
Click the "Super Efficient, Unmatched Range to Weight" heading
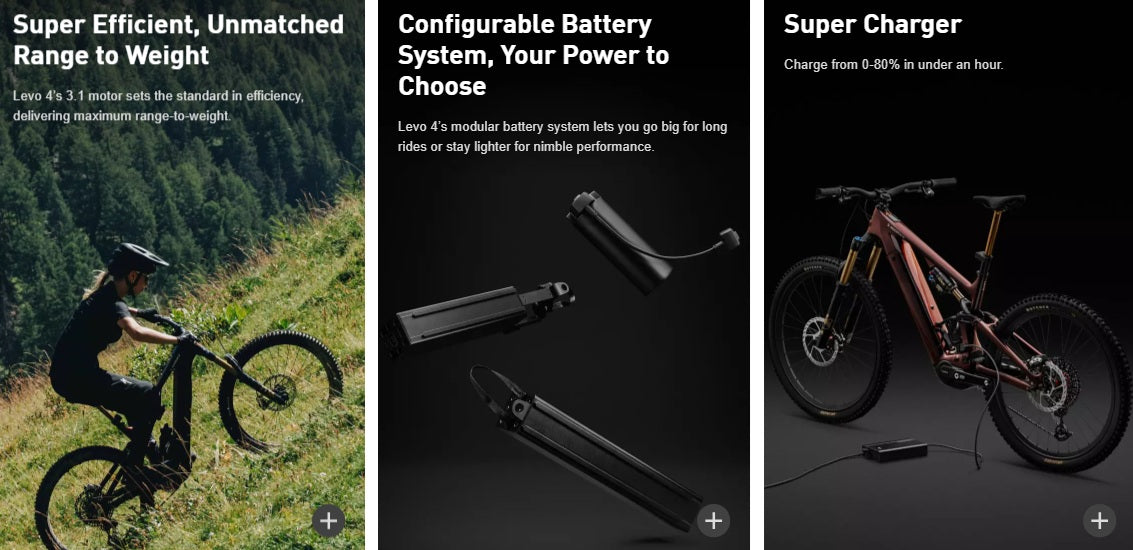(178, 40)
